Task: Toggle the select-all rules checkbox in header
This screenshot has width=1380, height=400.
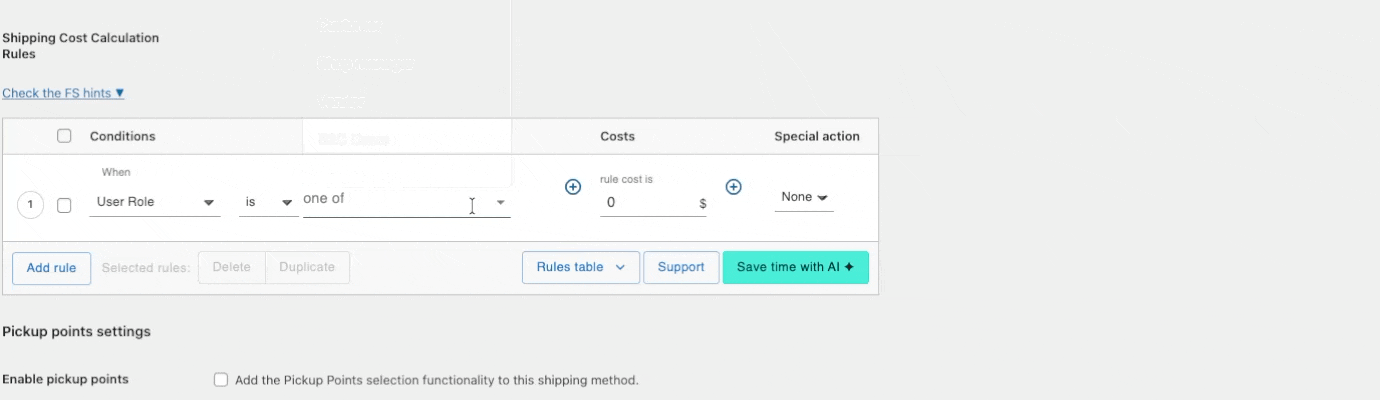Action: 64,136
